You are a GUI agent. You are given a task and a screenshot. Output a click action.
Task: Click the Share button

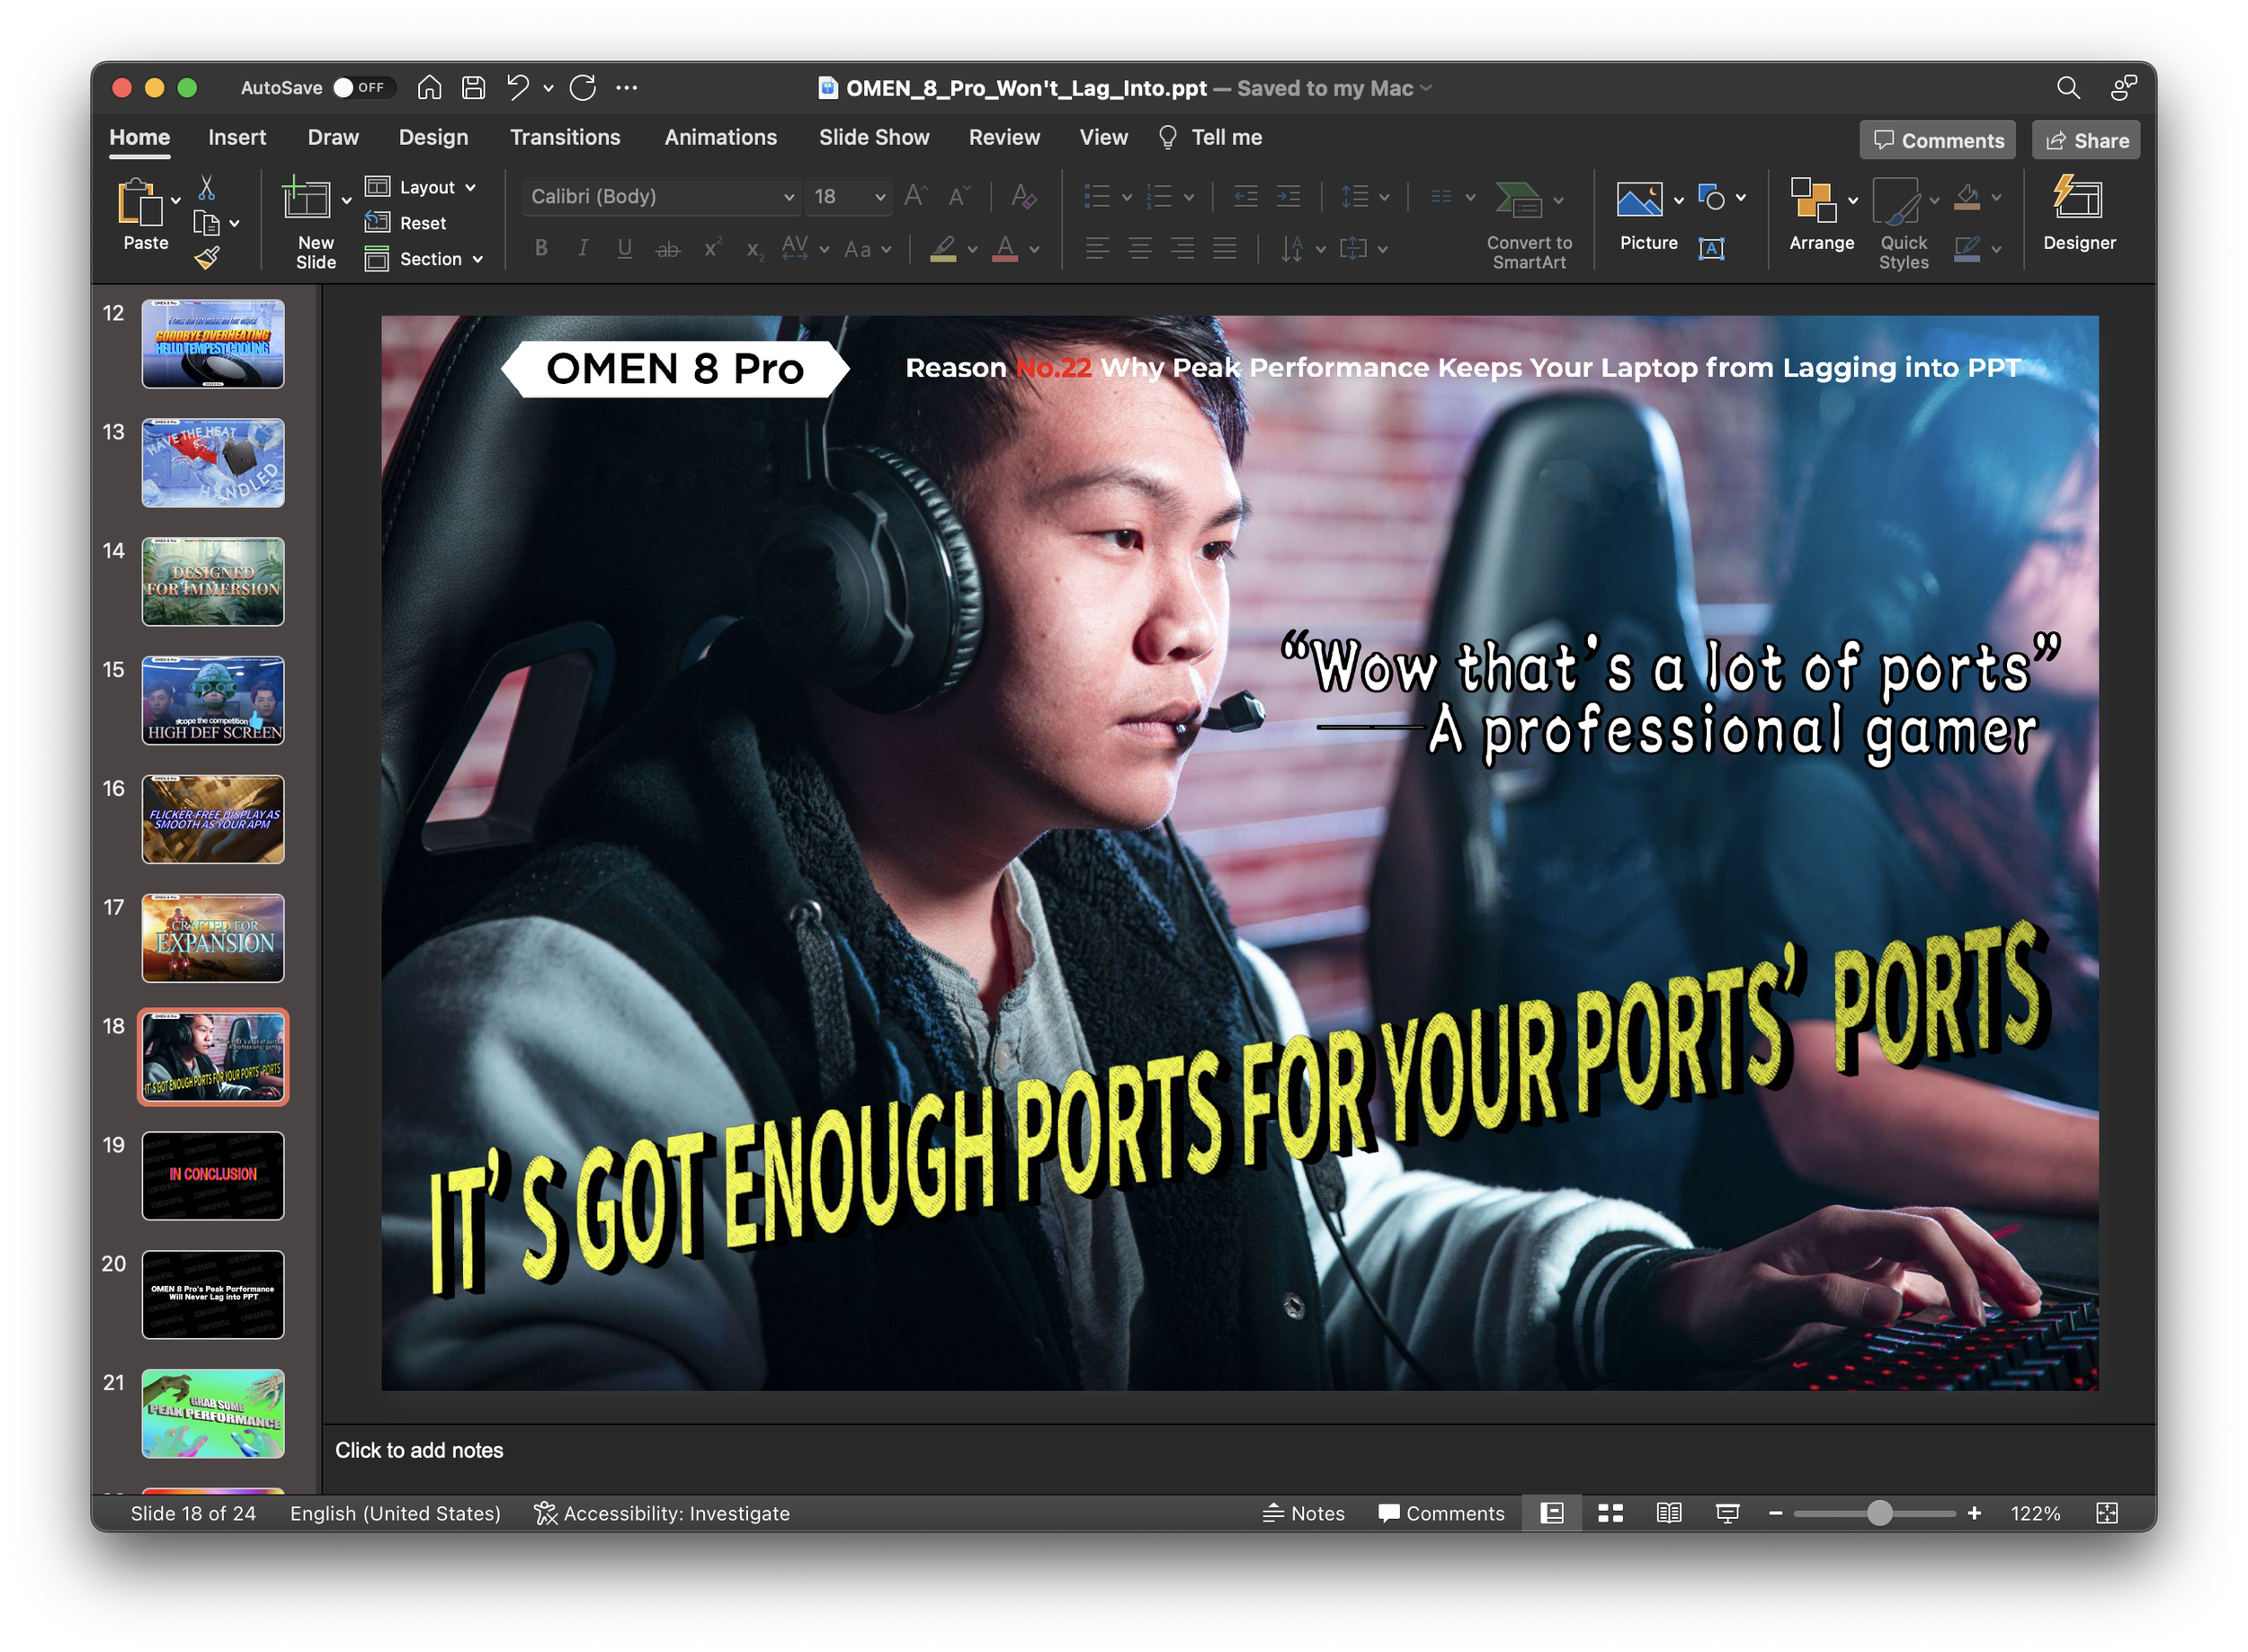coord(2086,139)
